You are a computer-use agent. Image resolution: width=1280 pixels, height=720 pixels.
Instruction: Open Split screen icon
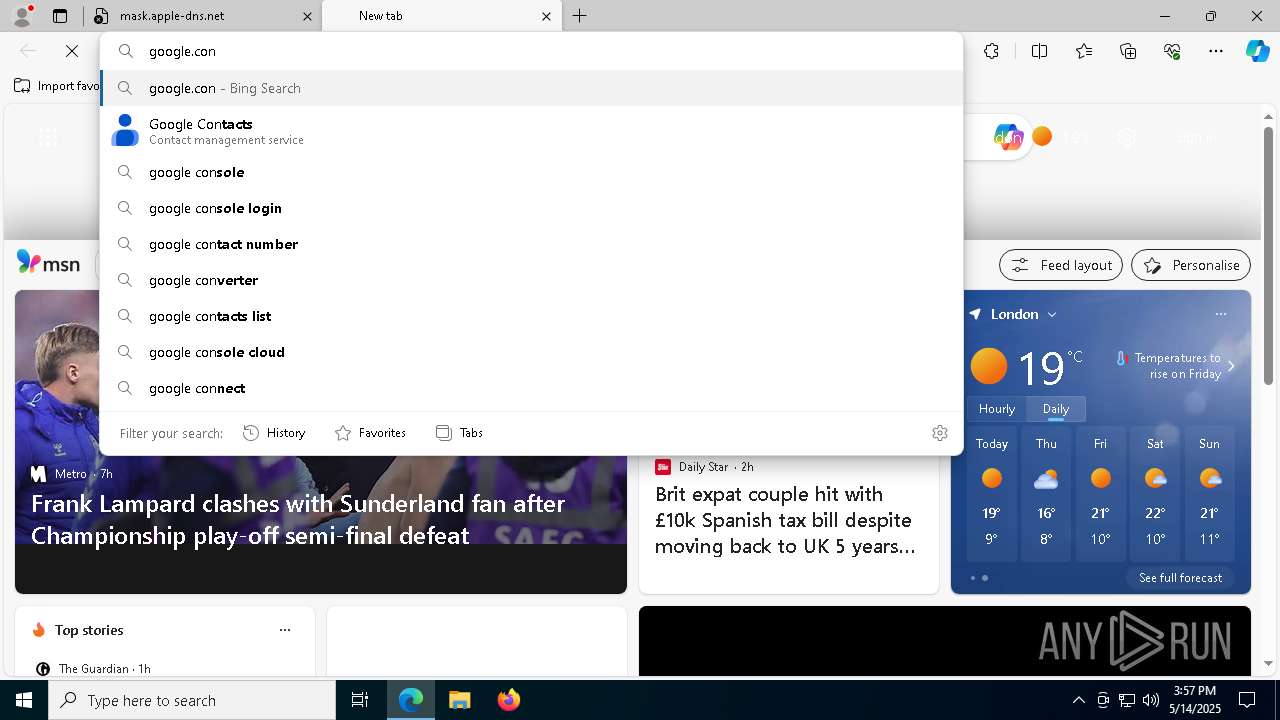tap(1039, 51)
